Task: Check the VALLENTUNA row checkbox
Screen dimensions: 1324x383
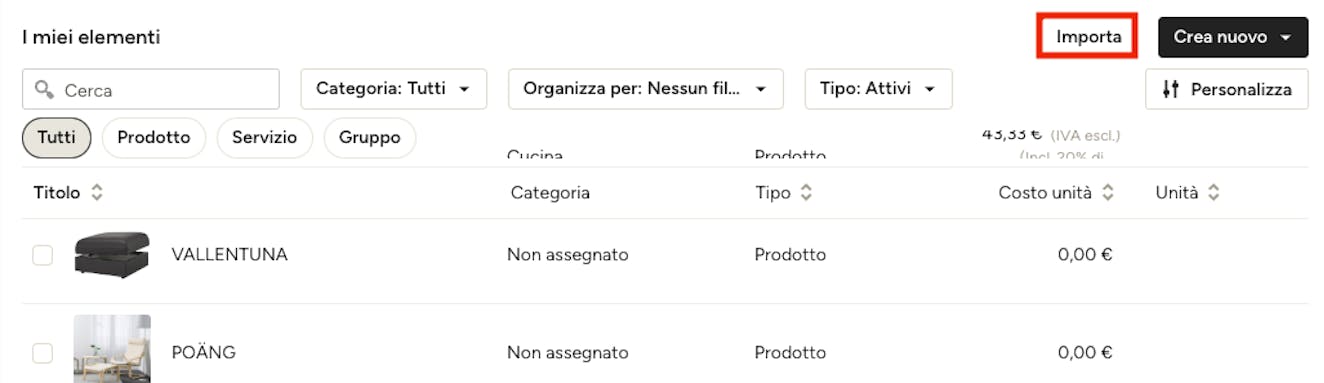Action: click(x=43, y=255)
